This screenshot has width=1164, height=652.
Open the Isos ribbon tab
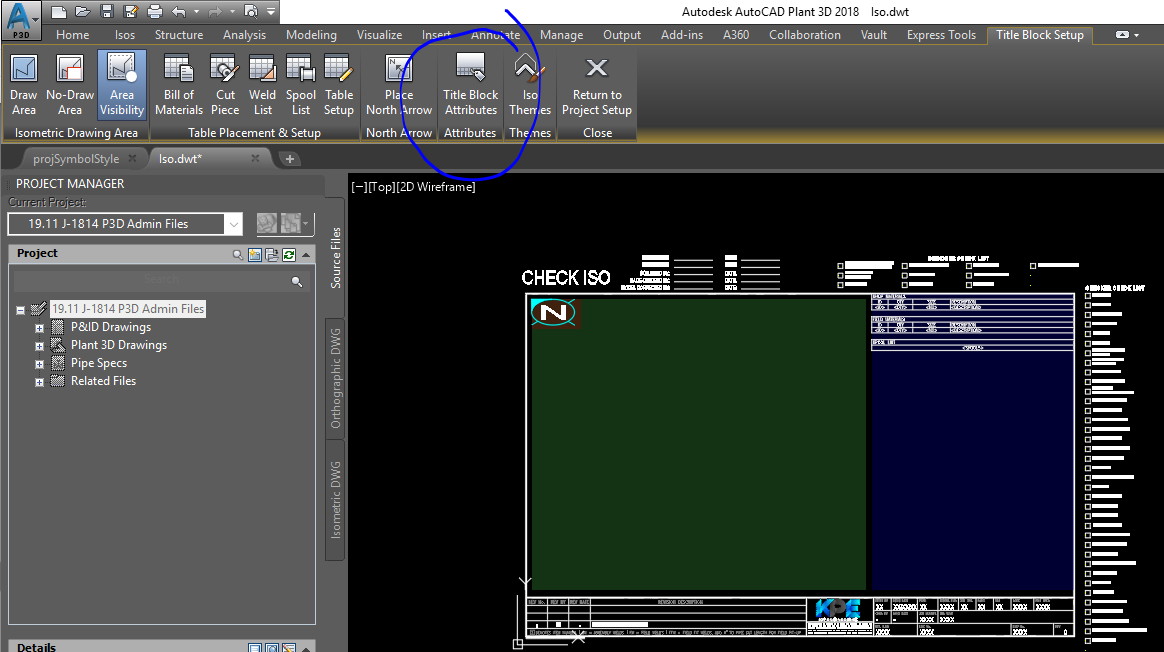(x=125, y=35)
